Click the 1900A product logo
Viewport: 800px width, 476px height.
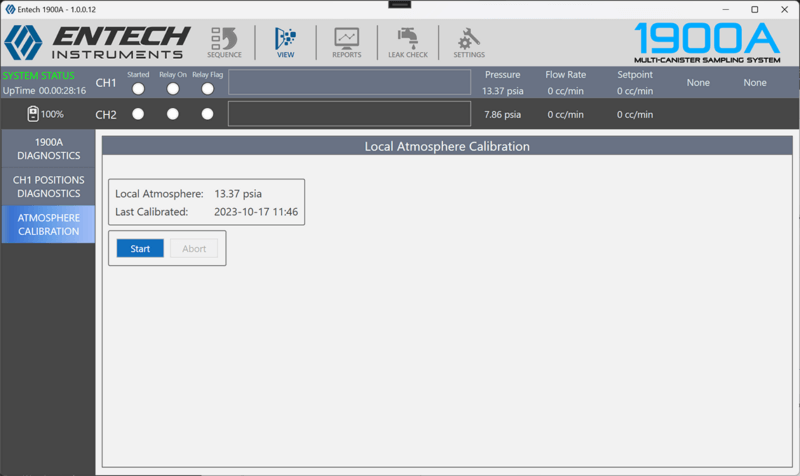712,42
